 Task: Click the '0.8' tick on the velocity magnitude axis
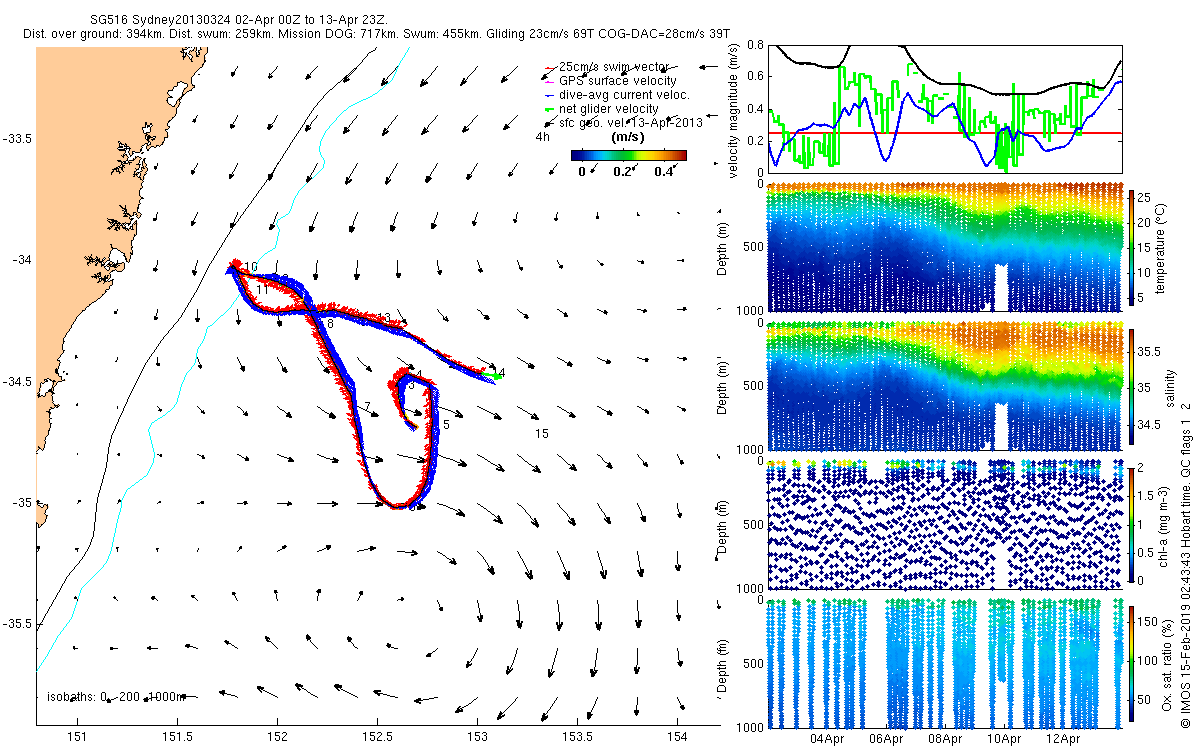pyautogui.click(x=755, y=45)
